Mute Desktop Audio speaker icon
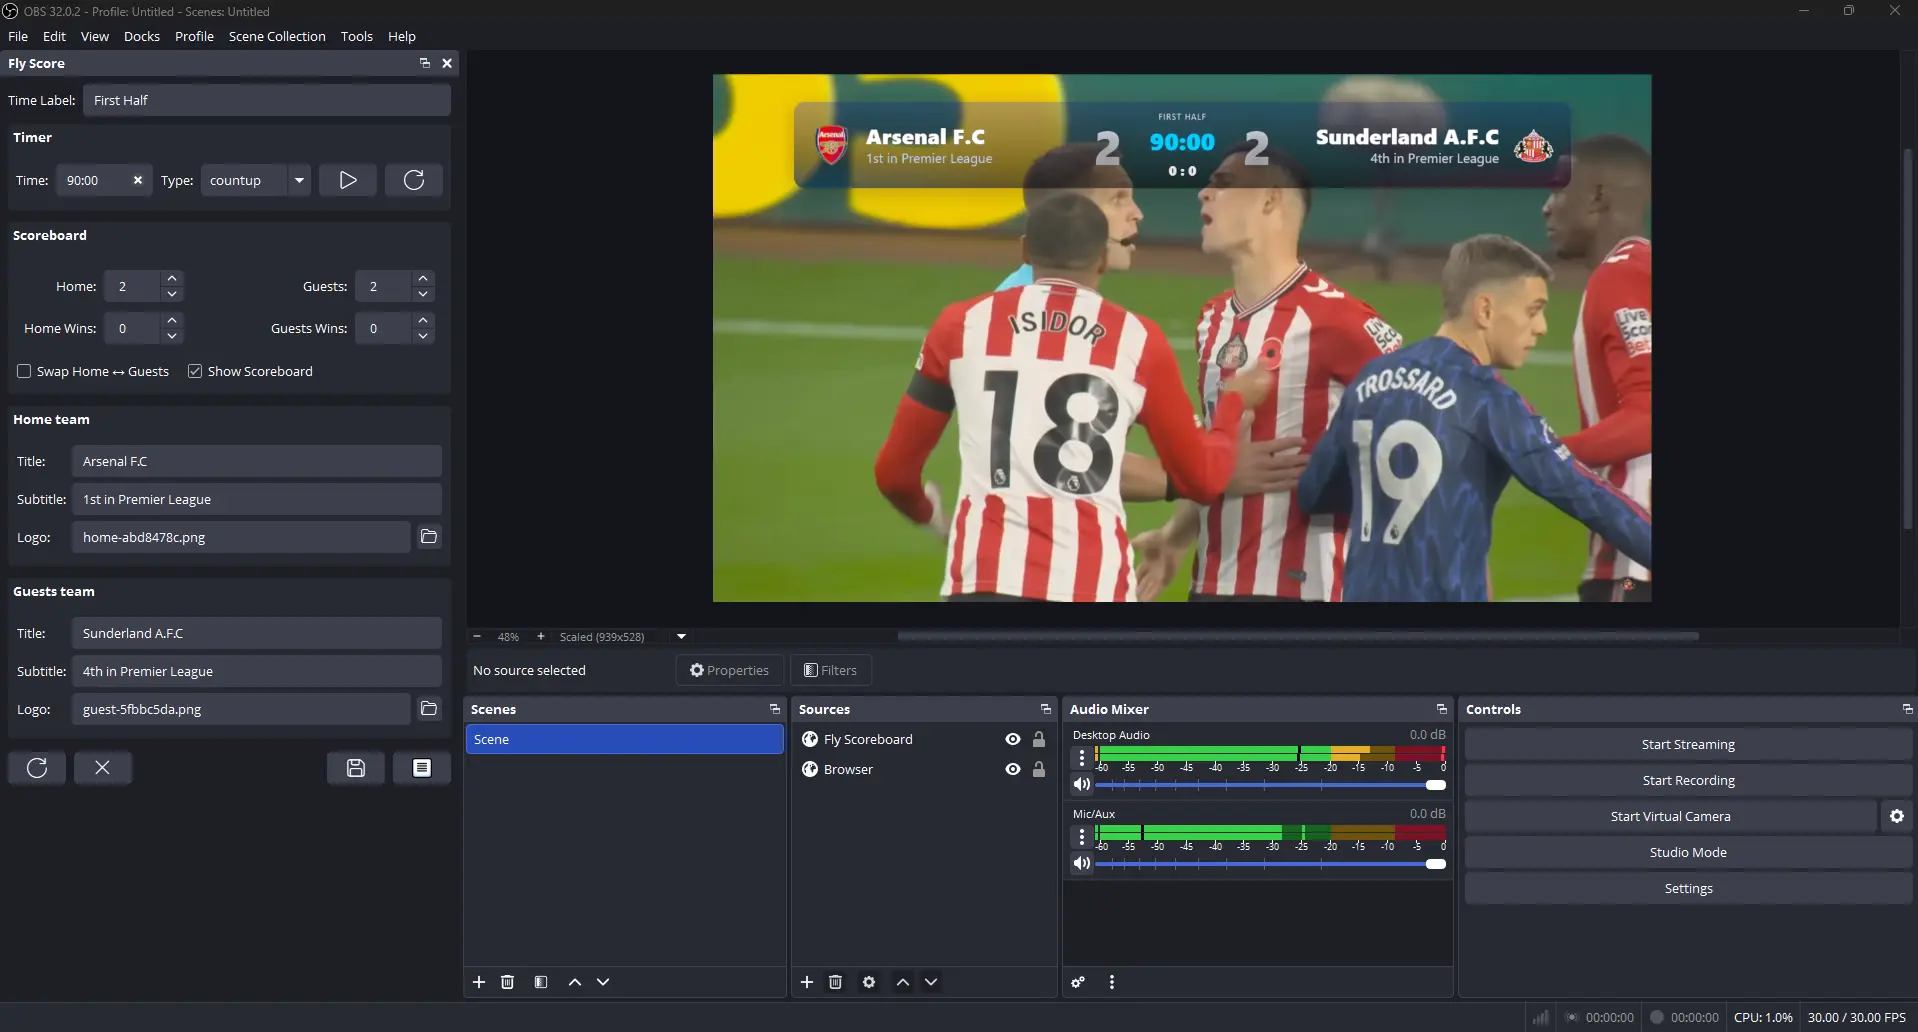 pyautogui.click(x=1082, y=784)
